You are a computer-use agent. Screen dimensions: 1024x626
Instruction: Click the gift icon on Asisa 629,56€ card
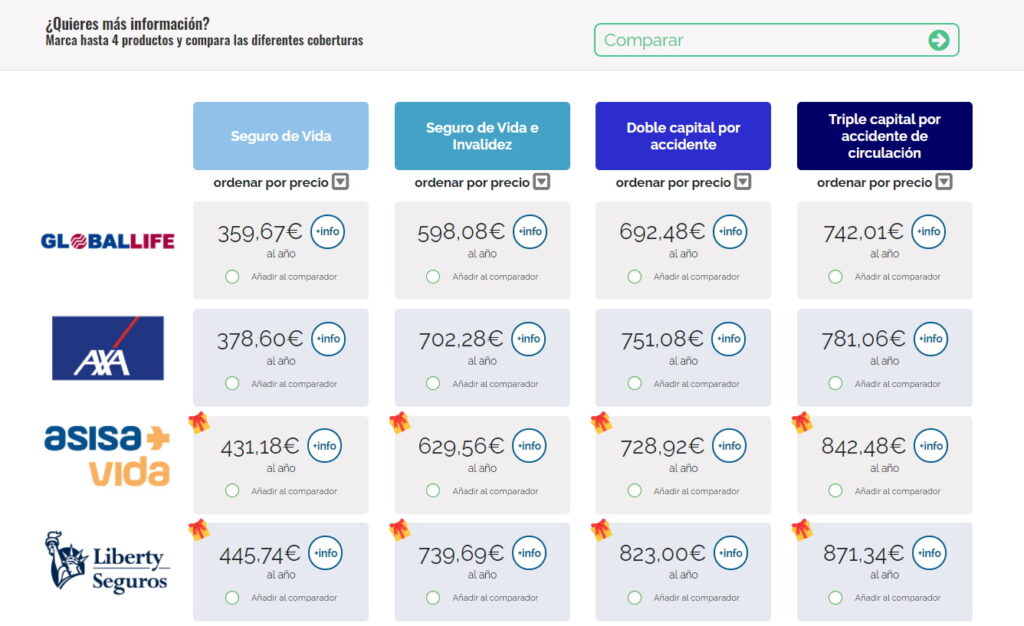(x=400, y=422)
